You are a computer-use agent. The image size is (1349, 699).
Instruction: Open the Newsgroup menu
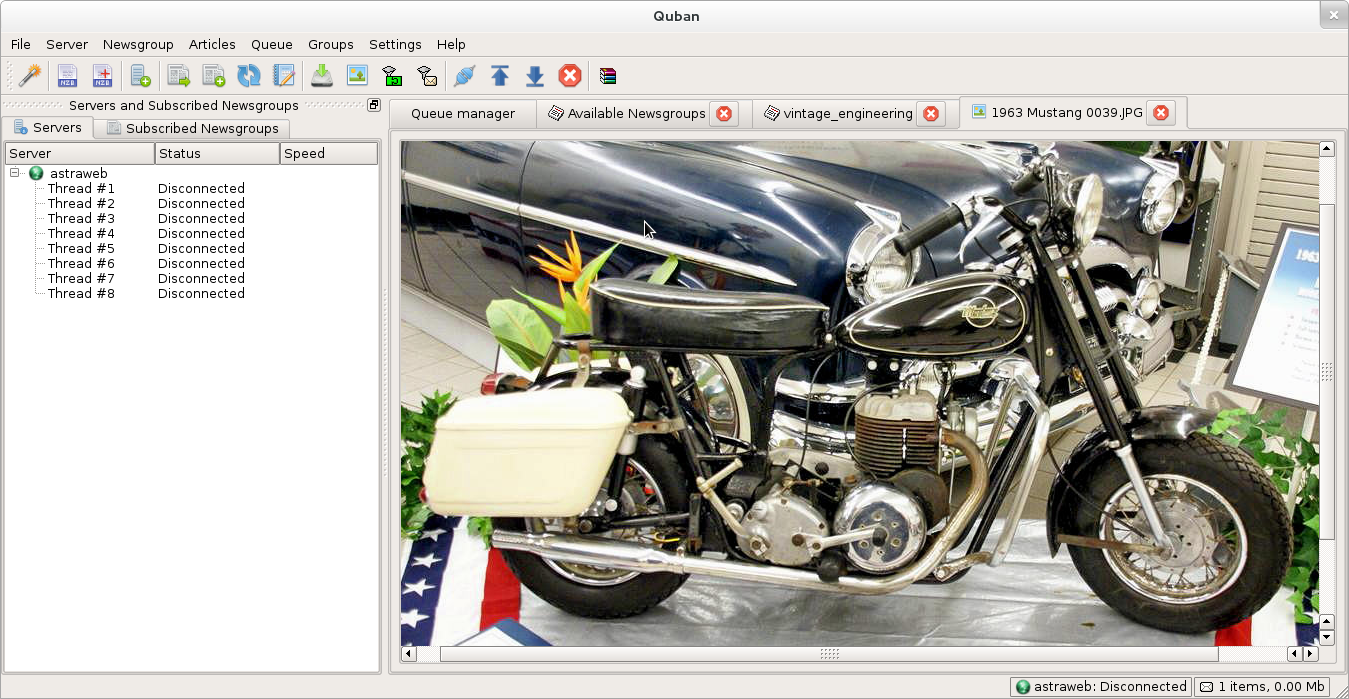[x=138, y=44]
